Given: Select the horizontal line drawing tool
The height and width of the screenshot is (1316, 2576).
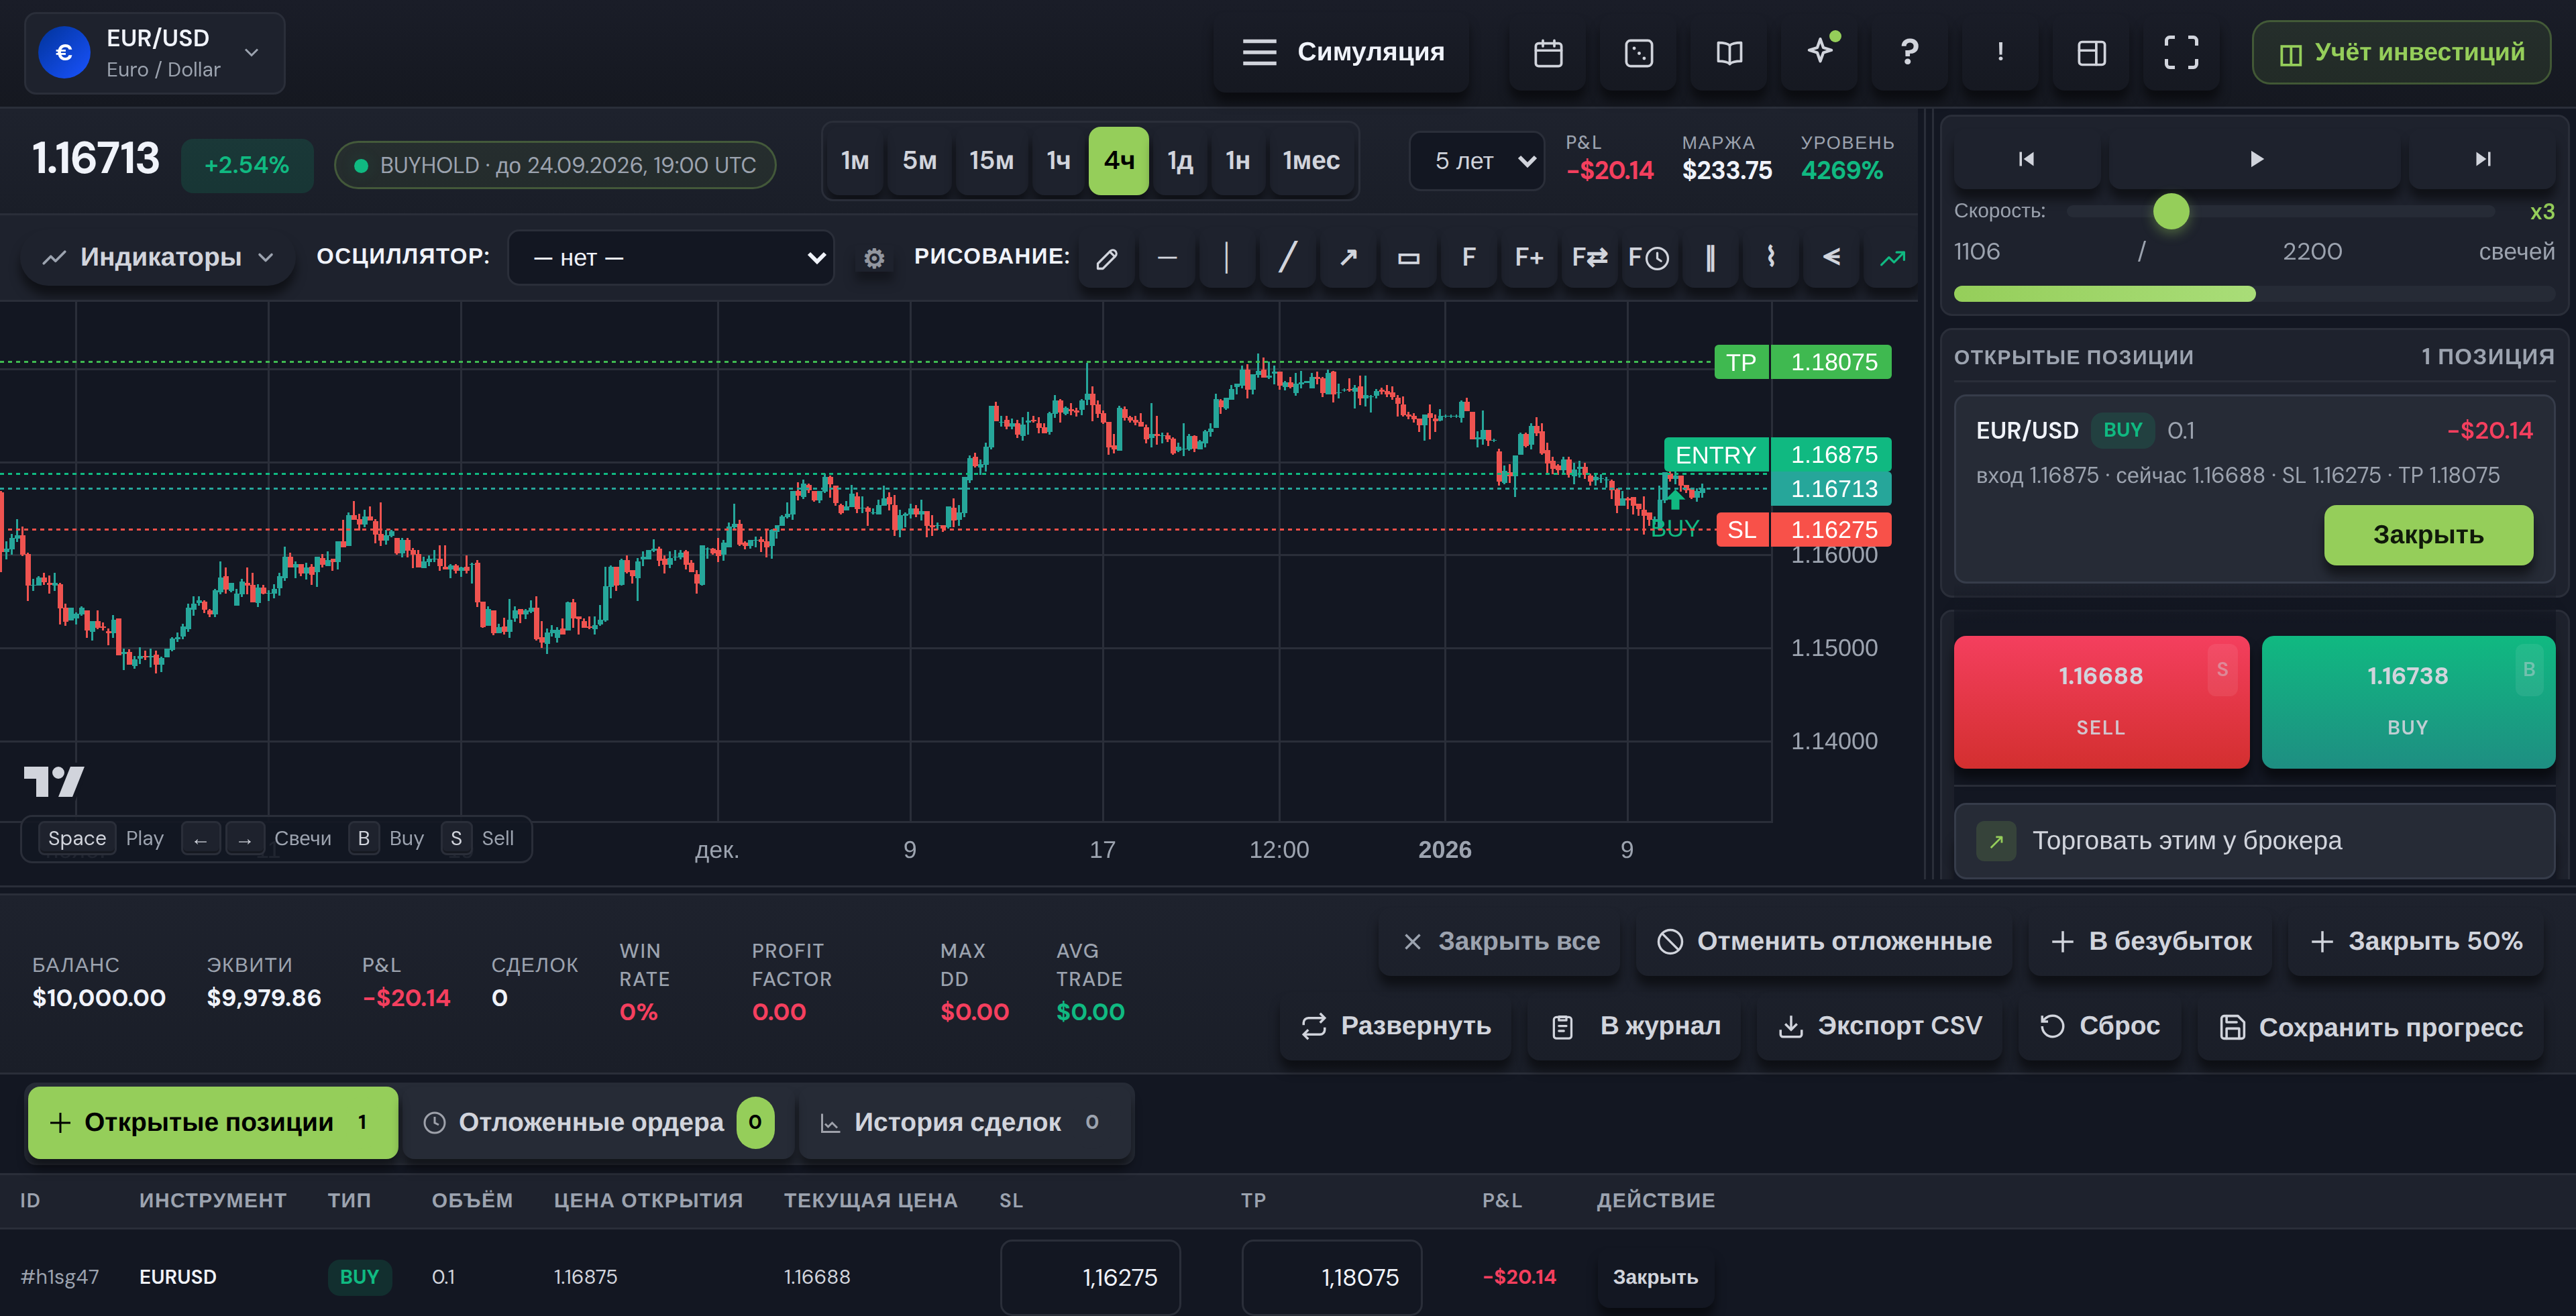Looking at the screenshot, I should (1167, 258).
